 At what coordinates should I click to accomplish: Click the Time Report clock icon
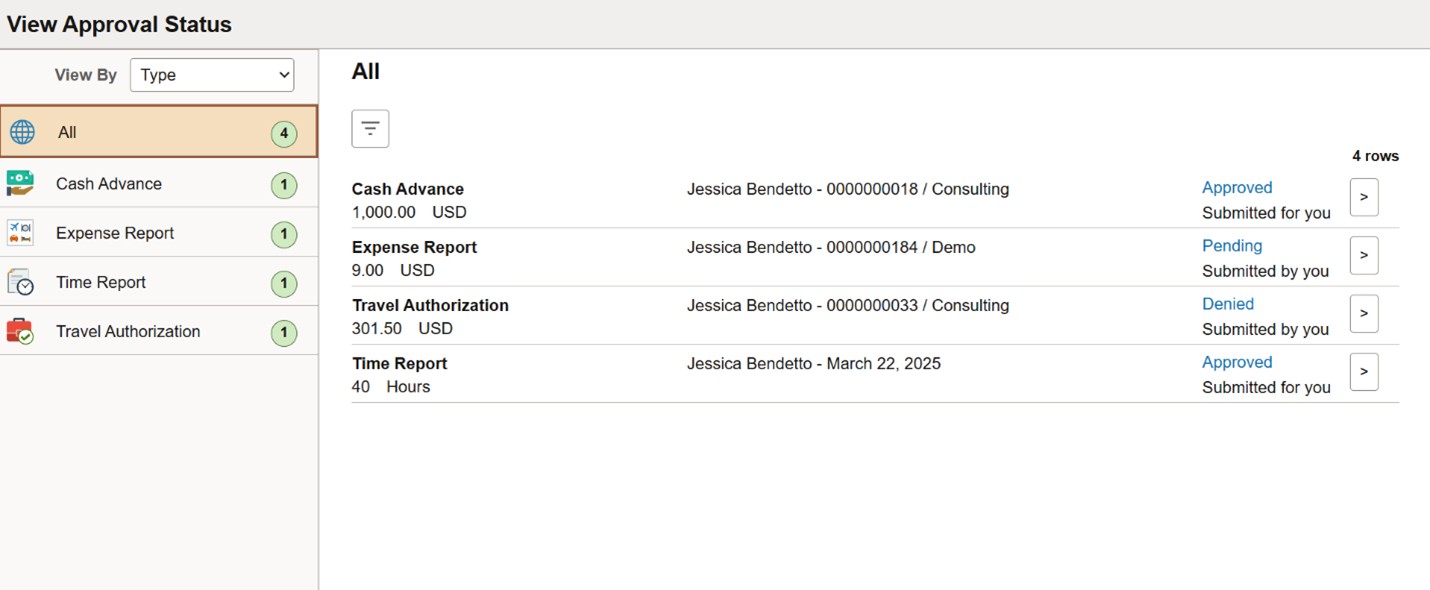20,282
